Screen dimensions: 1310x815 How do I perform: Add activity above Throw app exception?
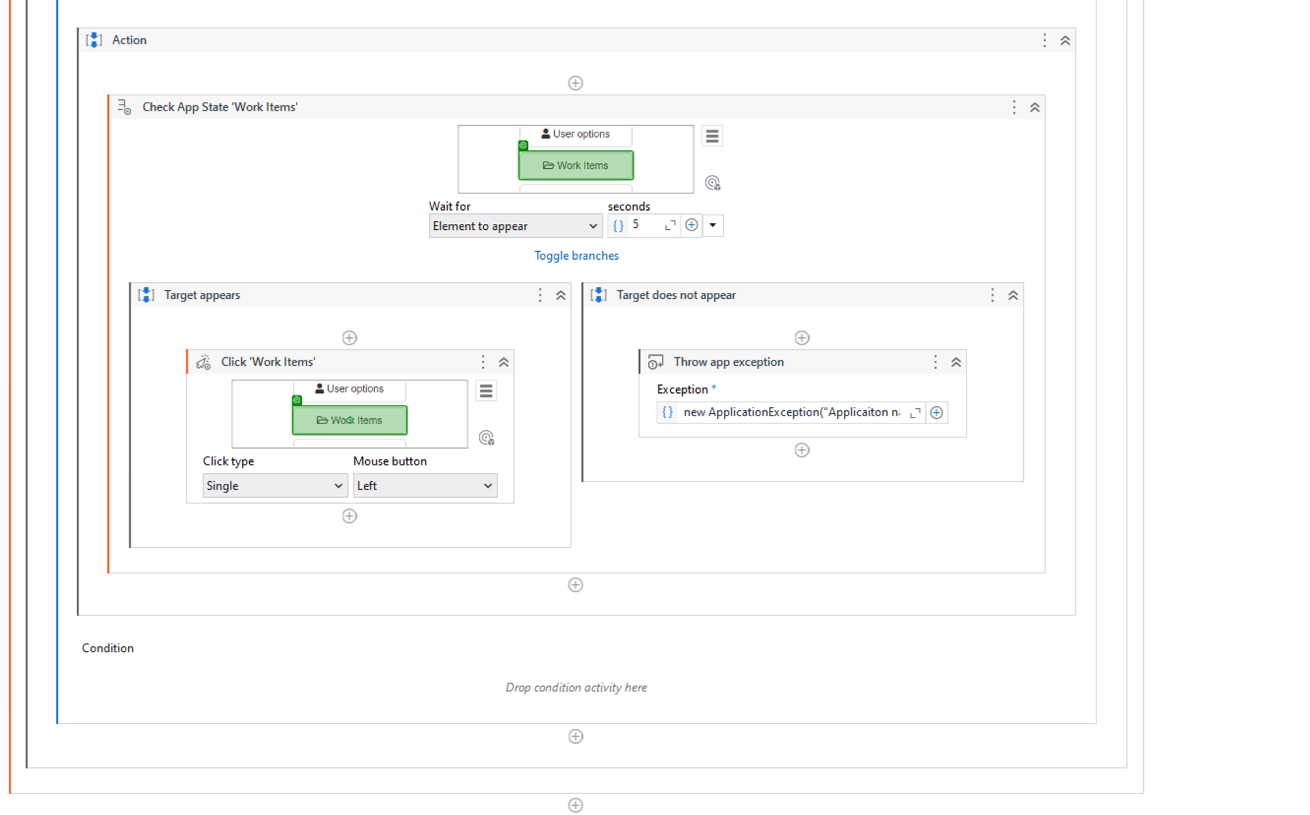pyautogui.click(x=801, y=338)
